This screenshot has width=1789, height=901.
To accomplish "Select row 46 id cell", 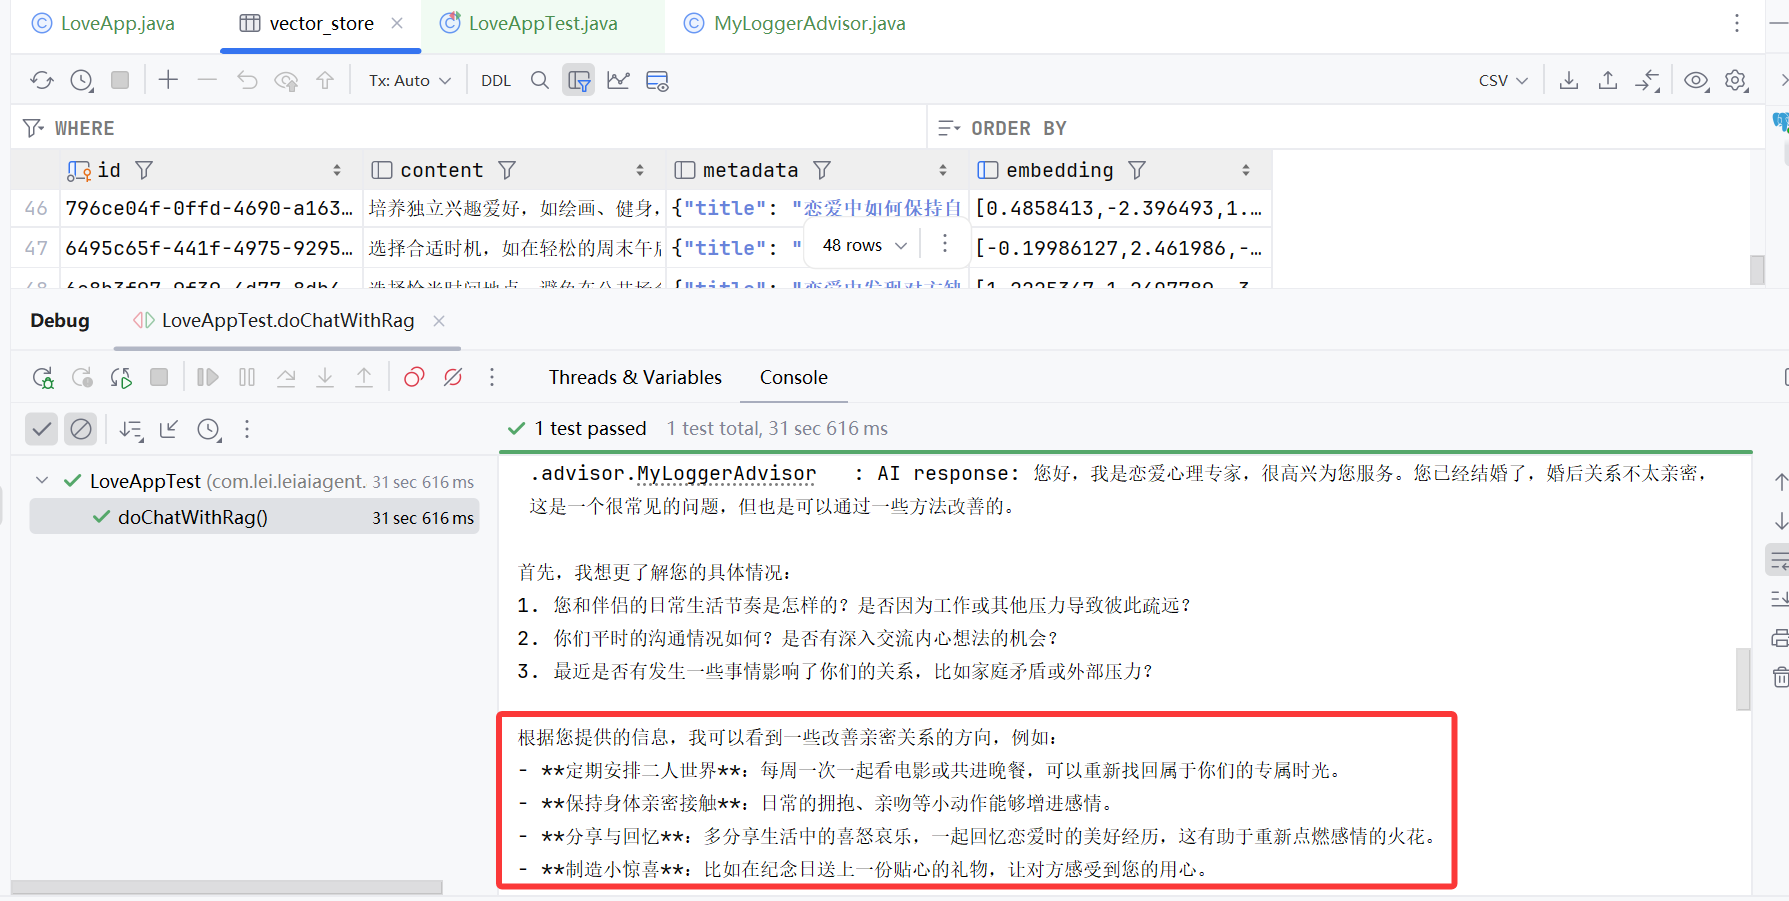I will [210, 208].
